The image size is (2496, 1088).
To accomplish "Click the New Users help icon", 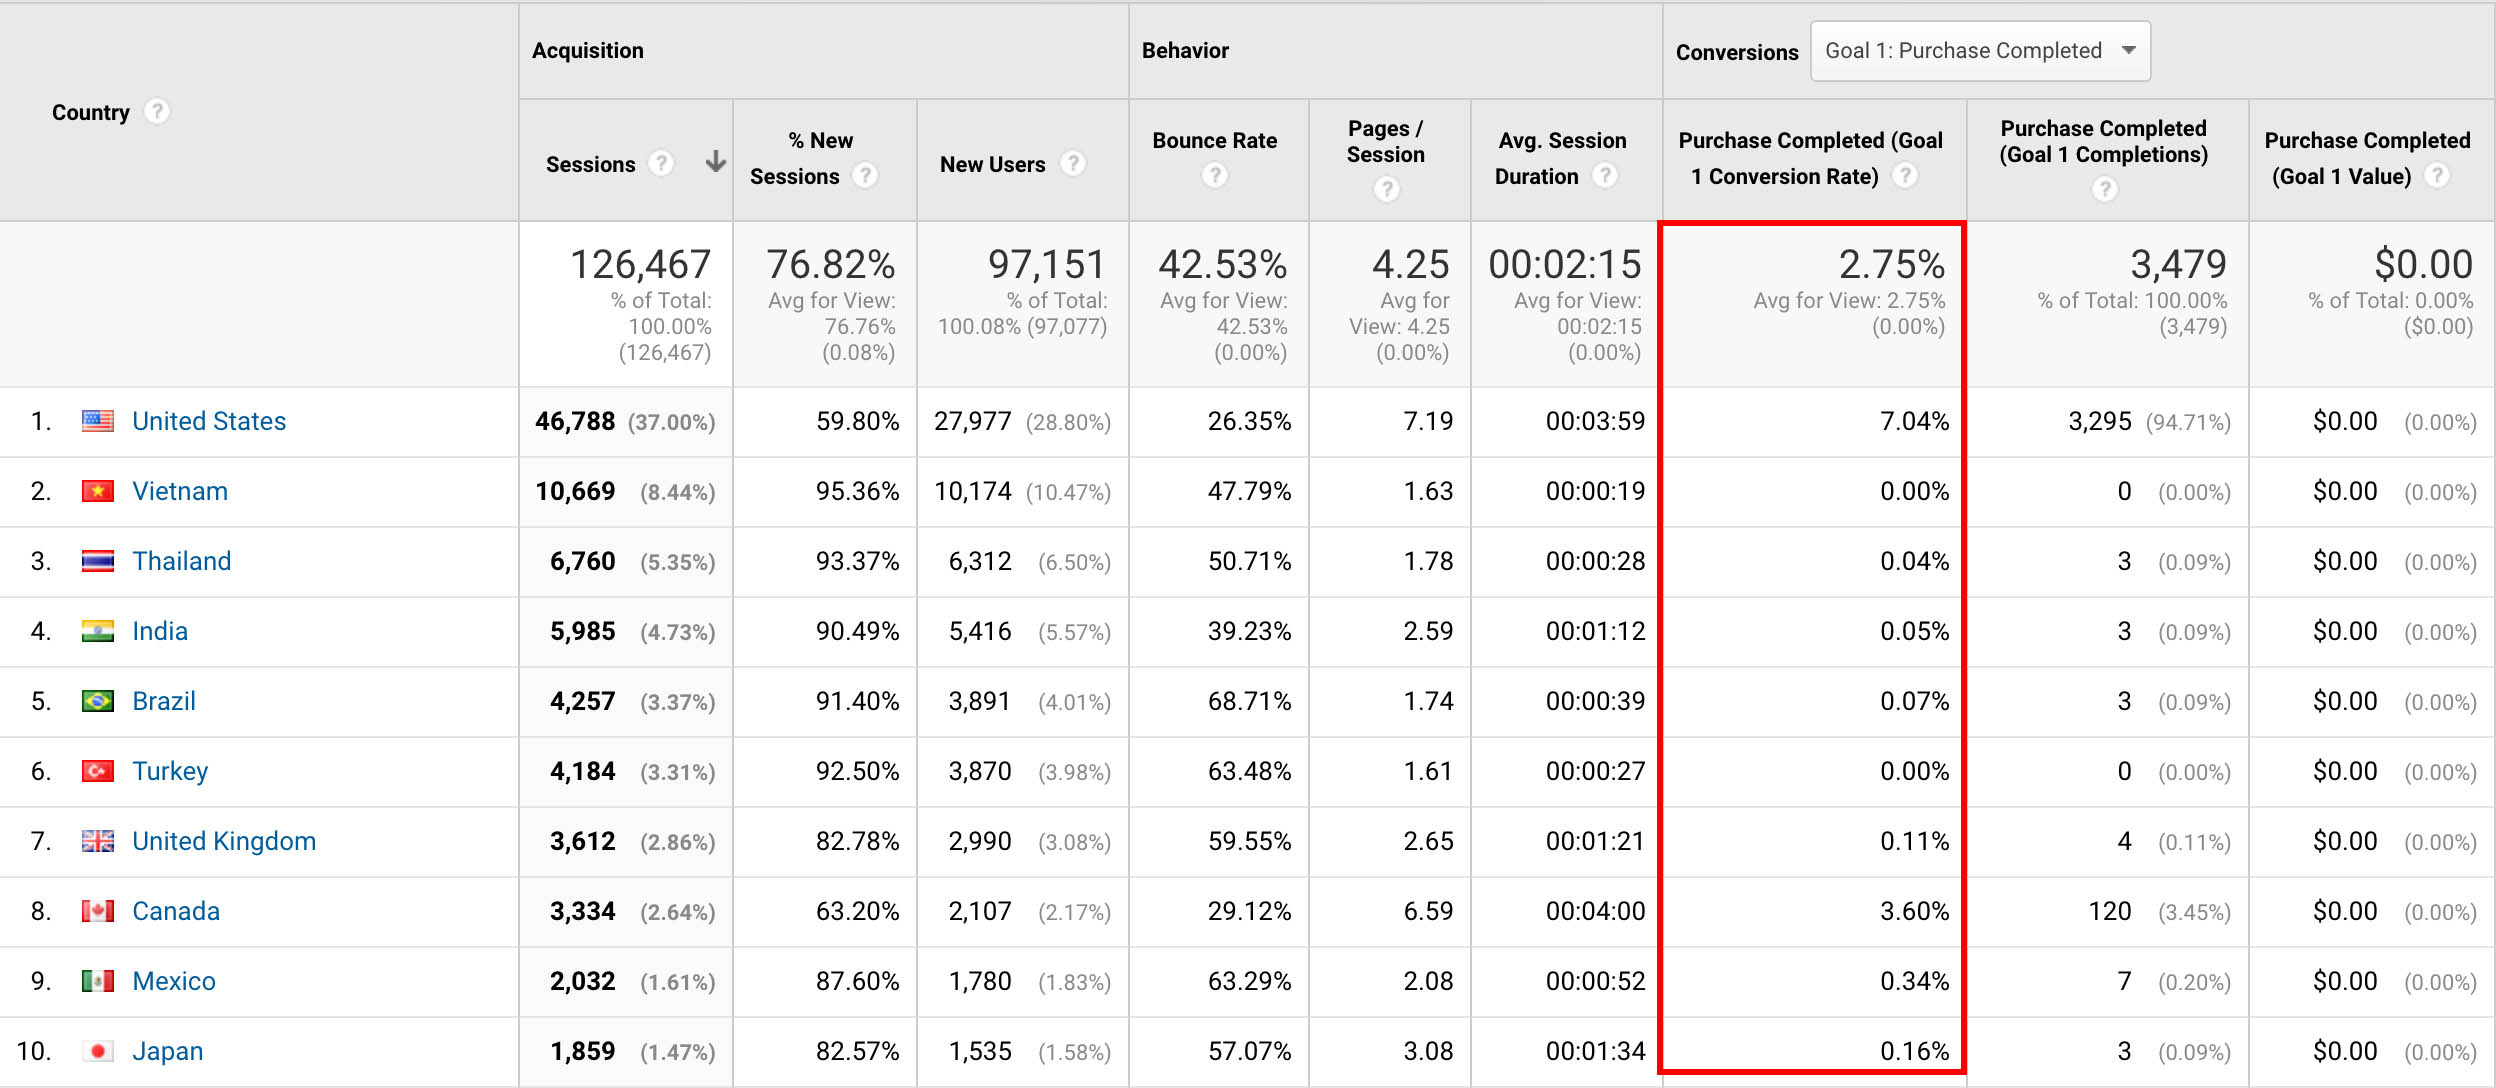I will pos(1072,163).
